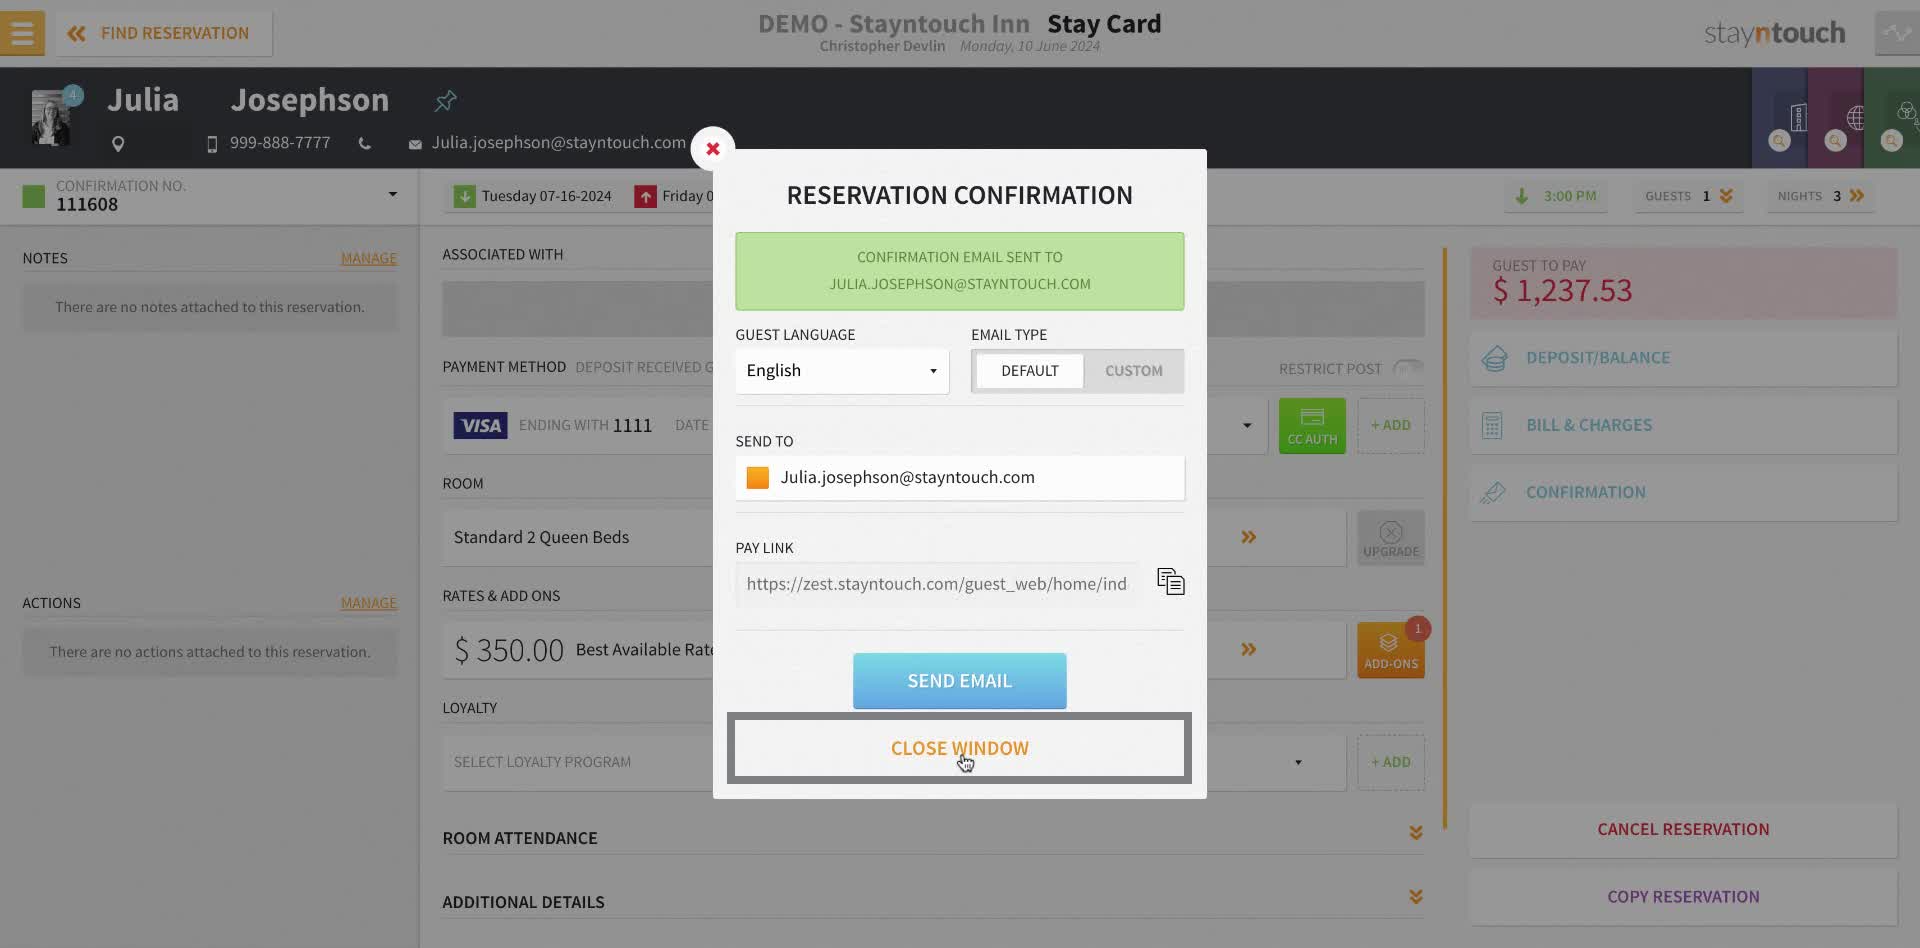The height and width of the screenshot is (948, 1920).
Task: Open the Confirmation panel item
Action: [1684, 493]
